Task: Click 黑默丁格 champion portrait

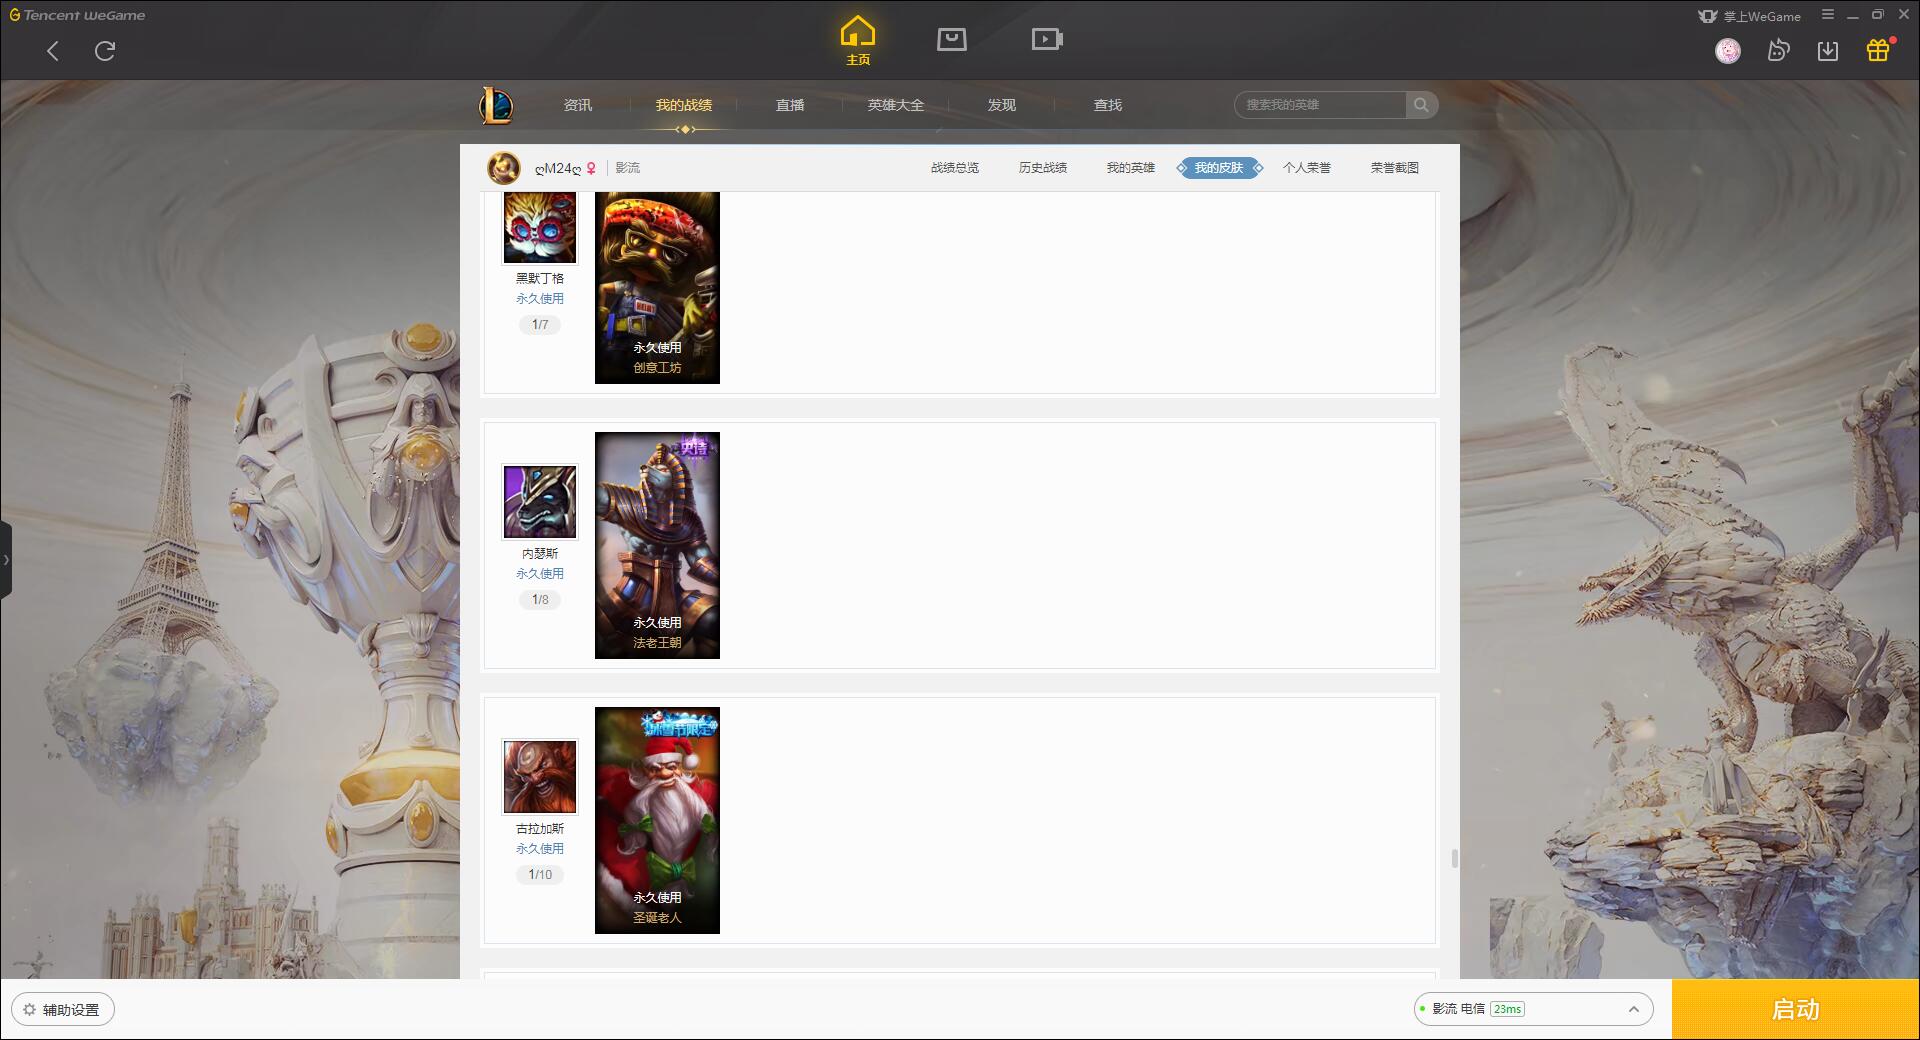Action: coord(540,227)
